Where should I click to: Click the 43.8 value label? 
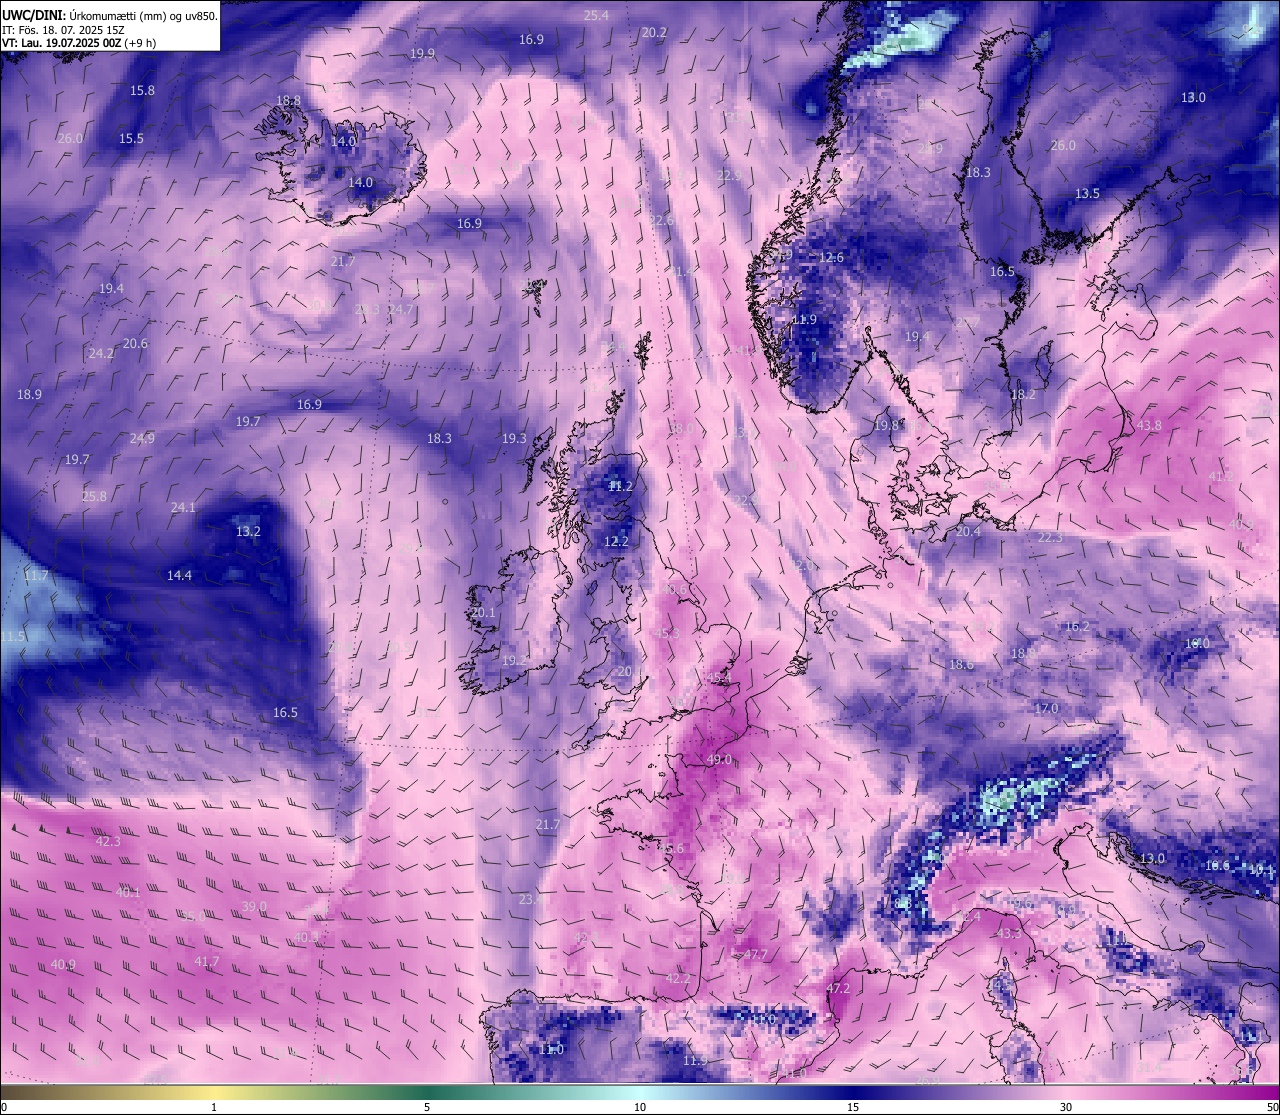(x=1149, y=425)
